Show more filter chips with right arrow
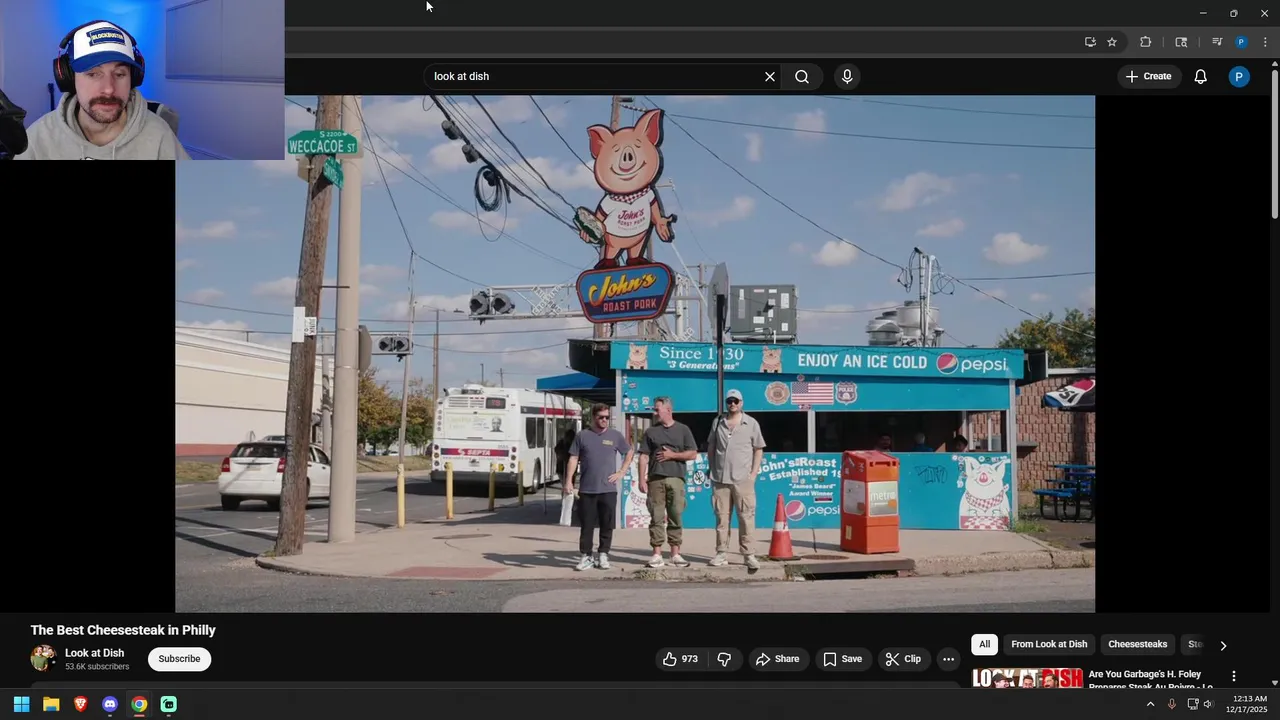 click(x=1223, y=646)
